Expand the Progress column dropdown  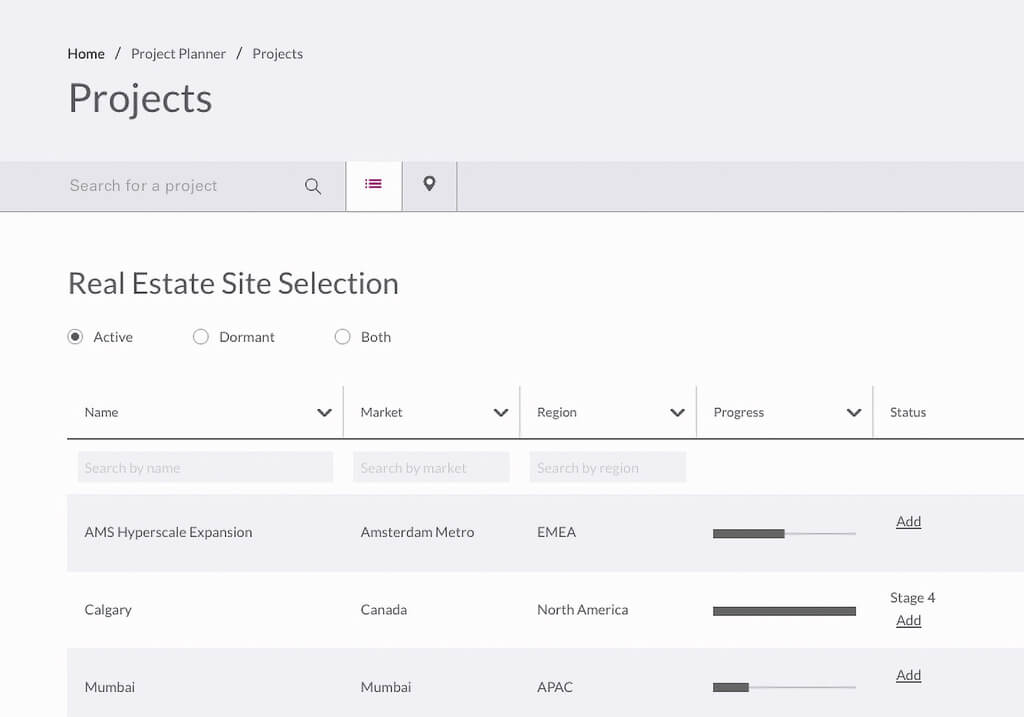[x=854, y=412]
